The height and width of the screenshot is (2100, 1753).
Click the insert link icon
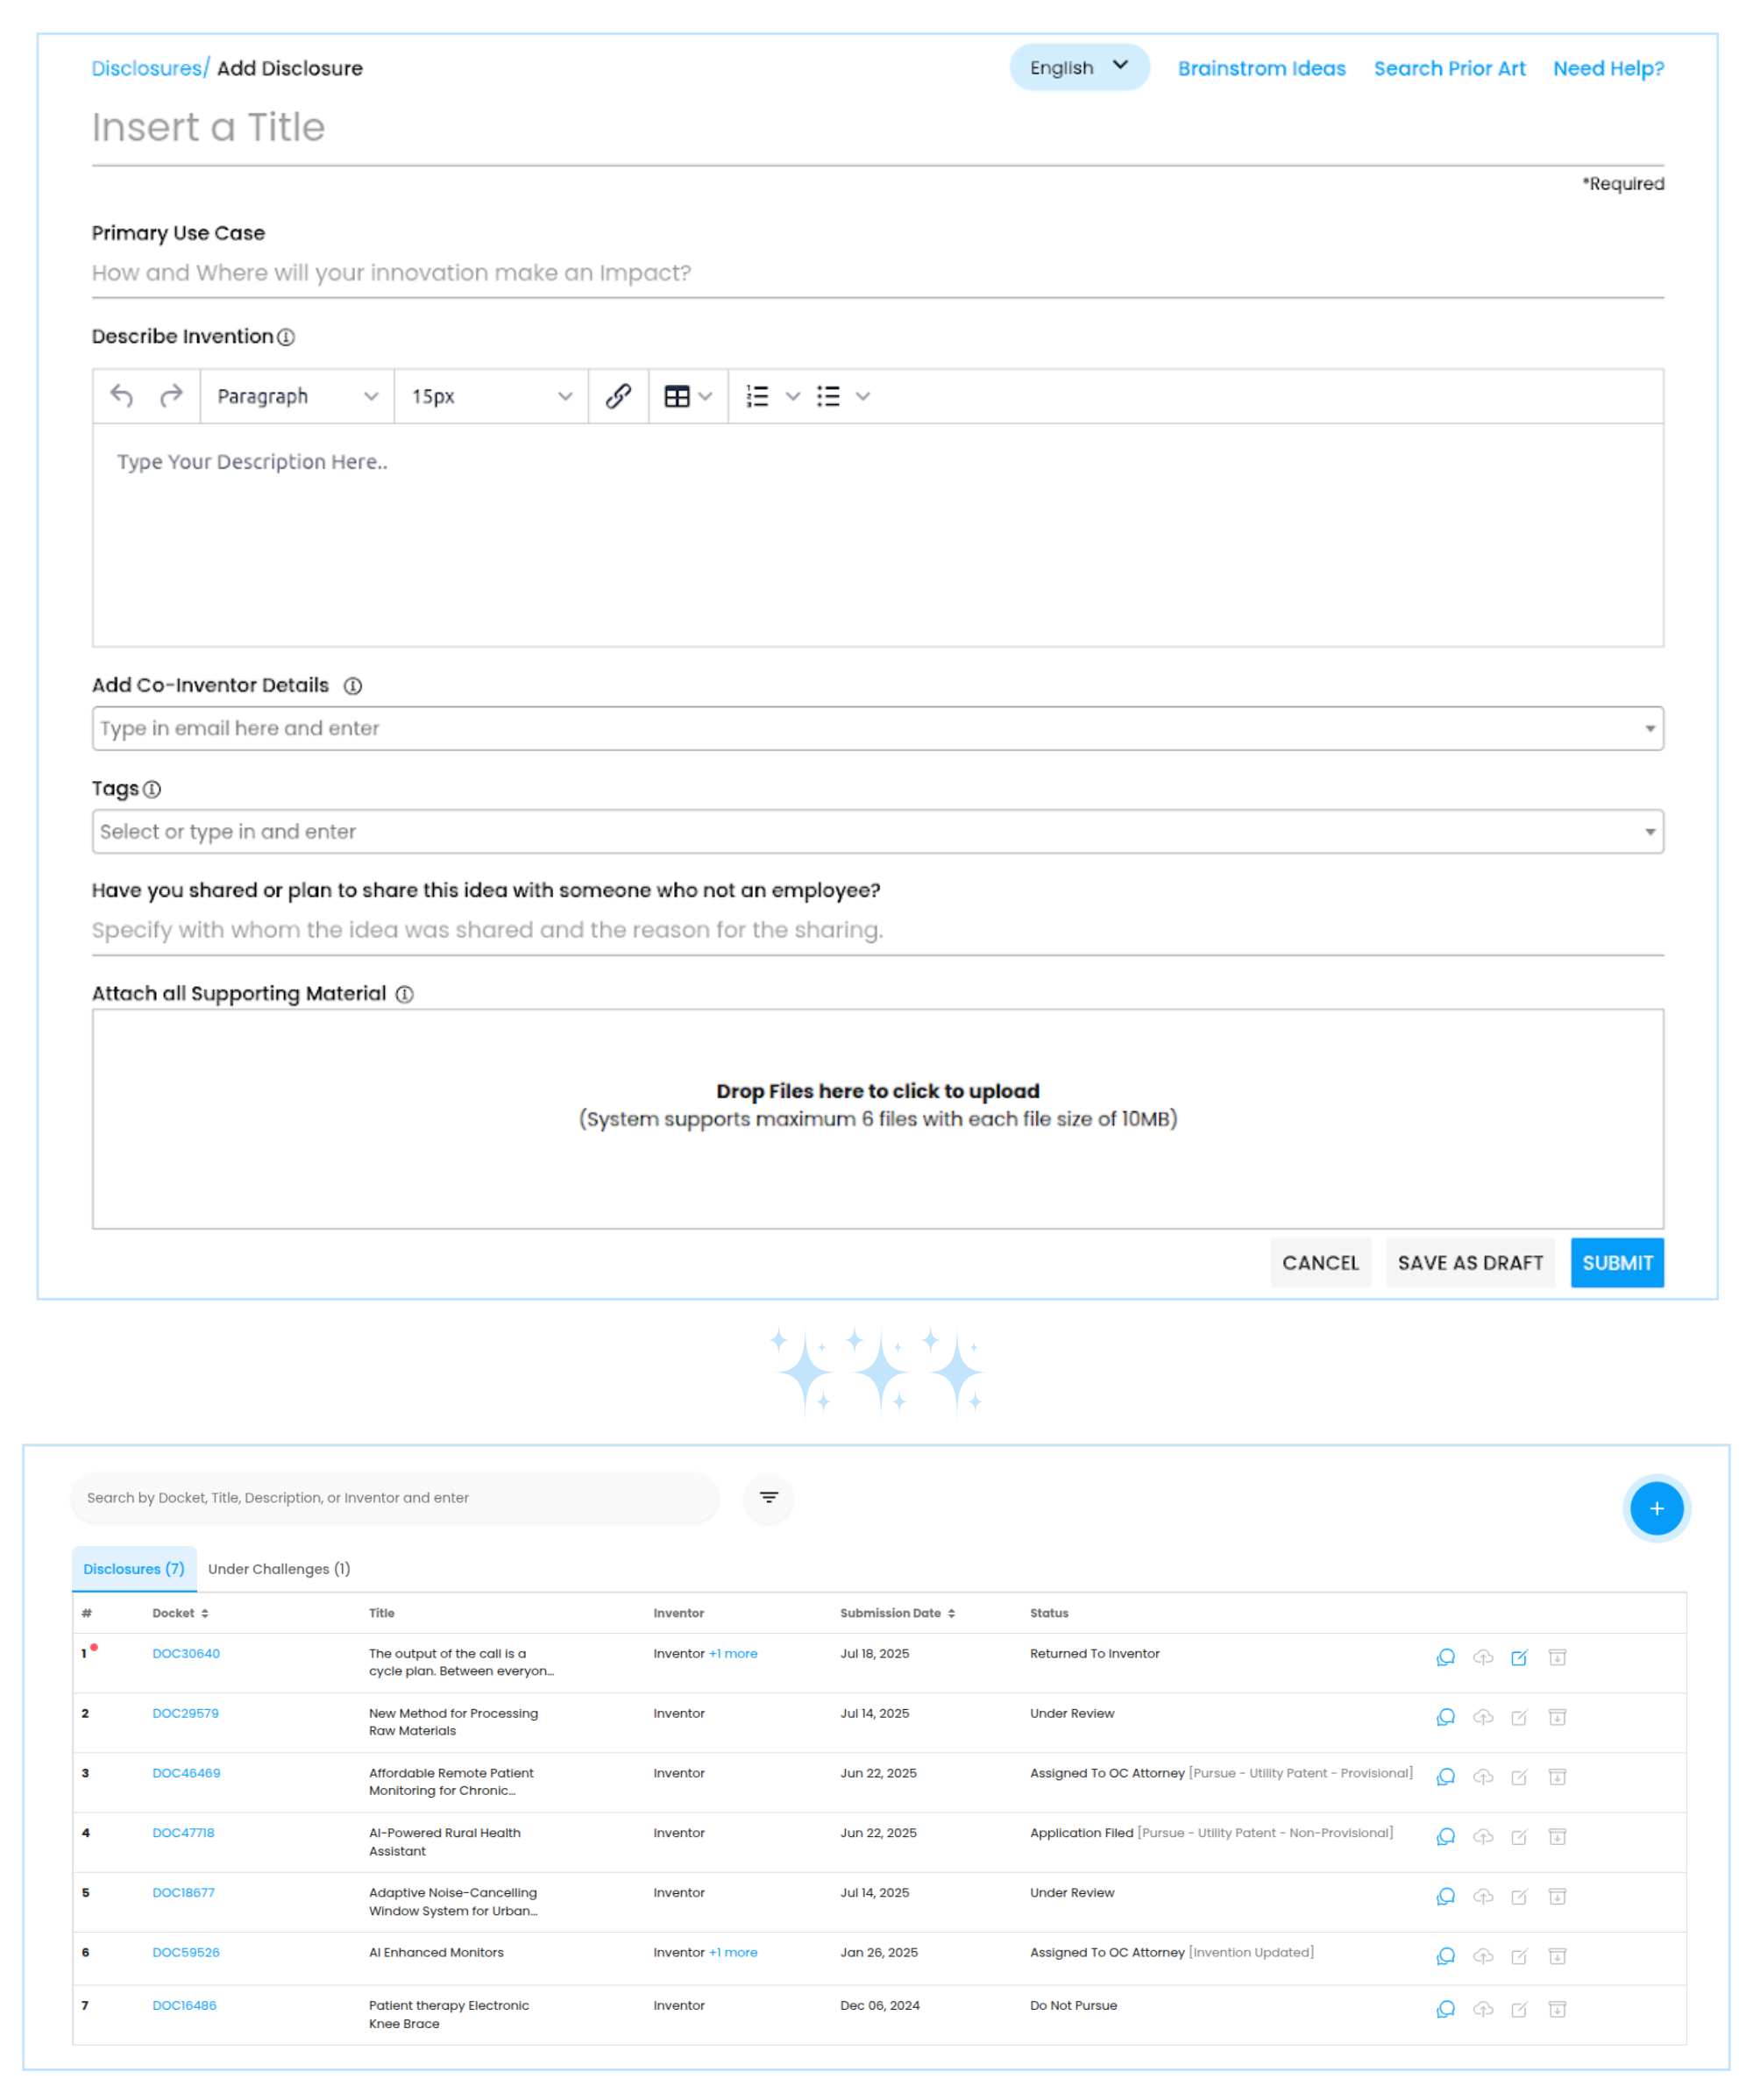tap(618, 396)
